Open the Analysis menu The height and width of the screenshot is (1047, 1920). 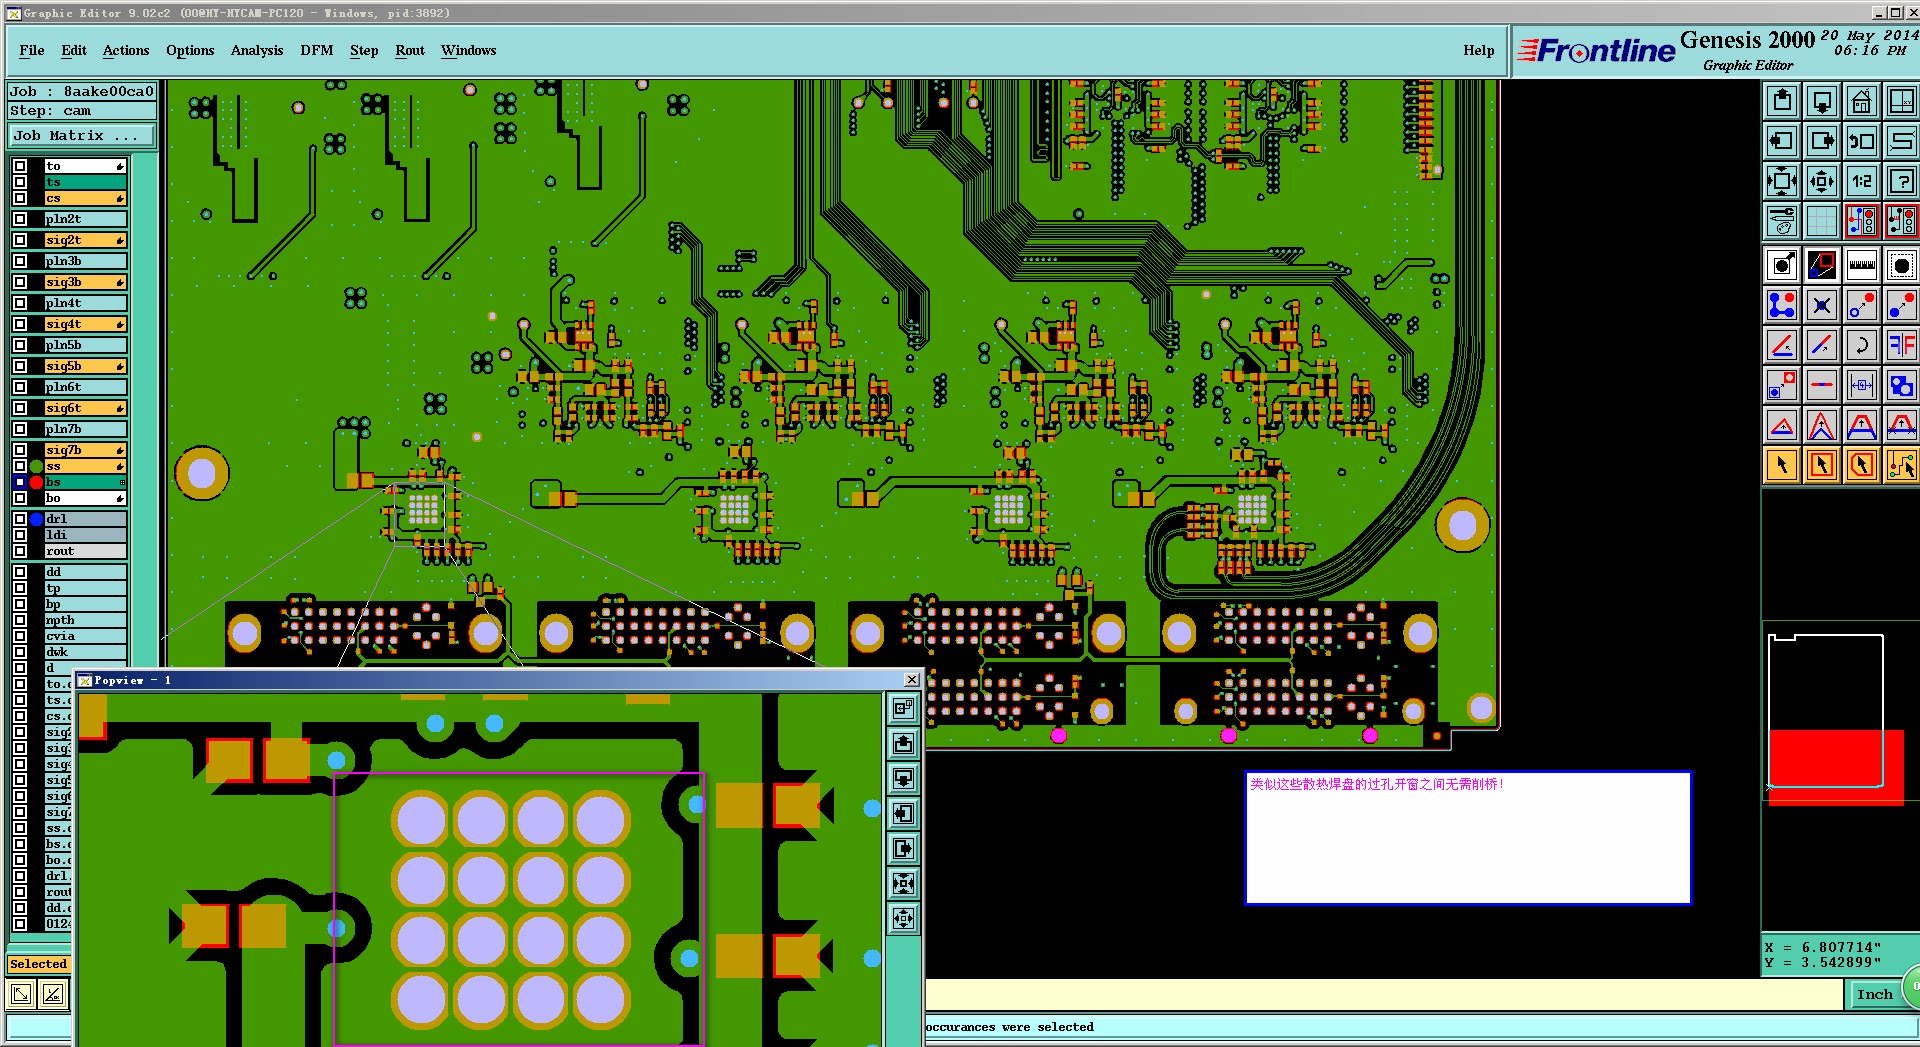257,50
